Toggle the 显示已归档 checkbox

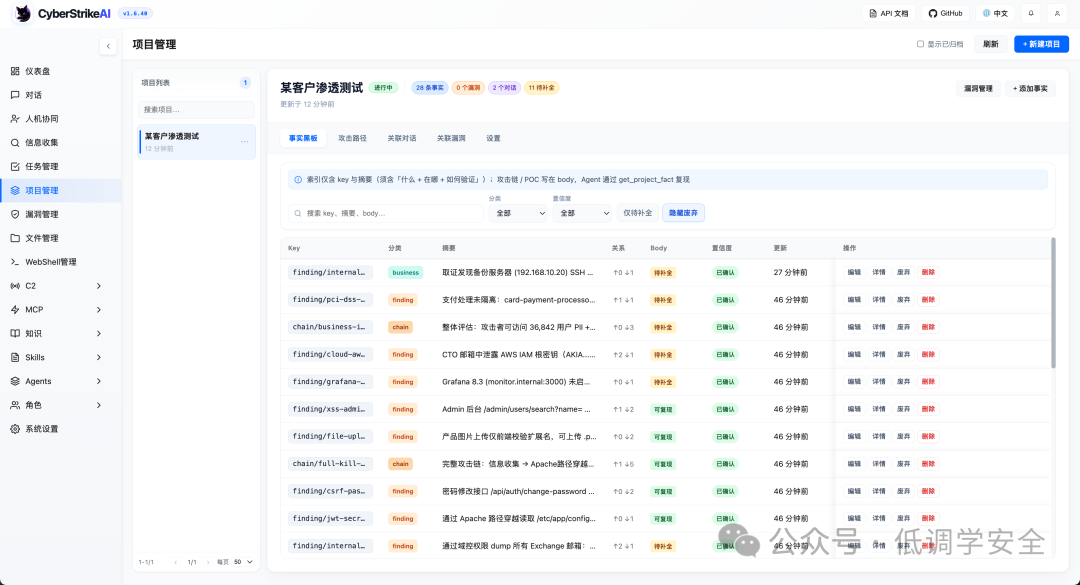920,44
